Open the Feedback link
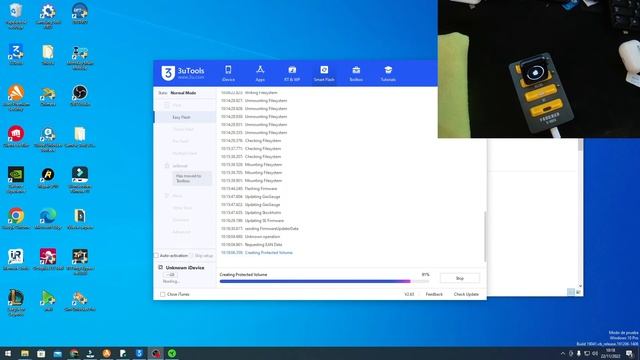Screen dimensions: 640x360 click(x=434, y=294)
